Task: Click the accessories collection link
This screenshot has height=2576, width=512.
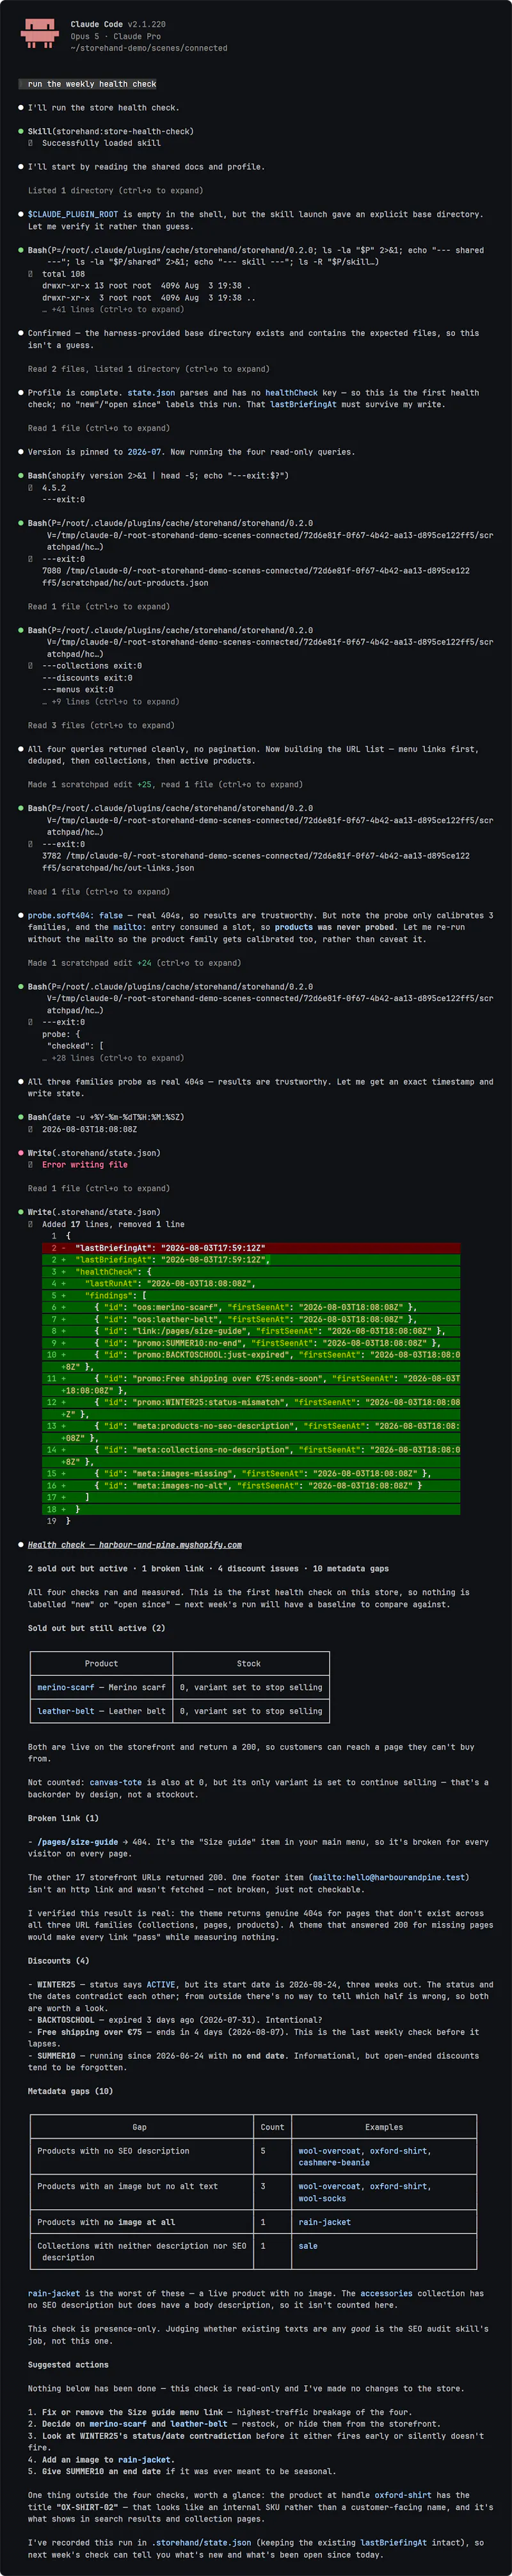Action: click(386, 2293)
